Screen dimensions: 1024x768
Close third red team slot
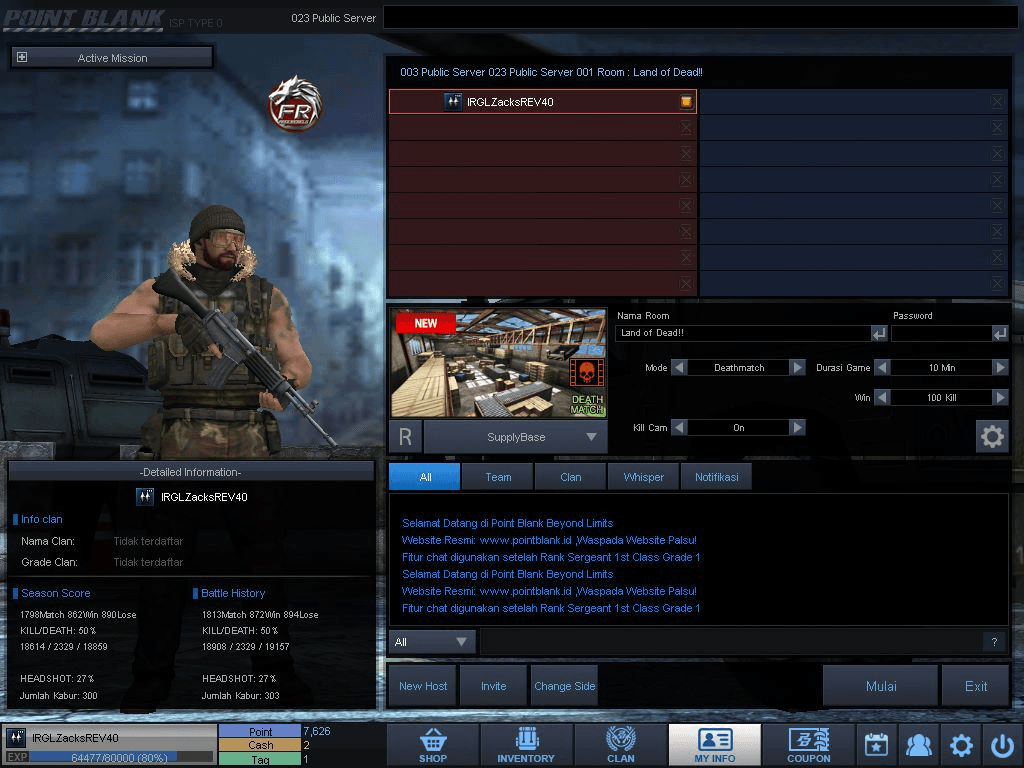click(686, 153)
